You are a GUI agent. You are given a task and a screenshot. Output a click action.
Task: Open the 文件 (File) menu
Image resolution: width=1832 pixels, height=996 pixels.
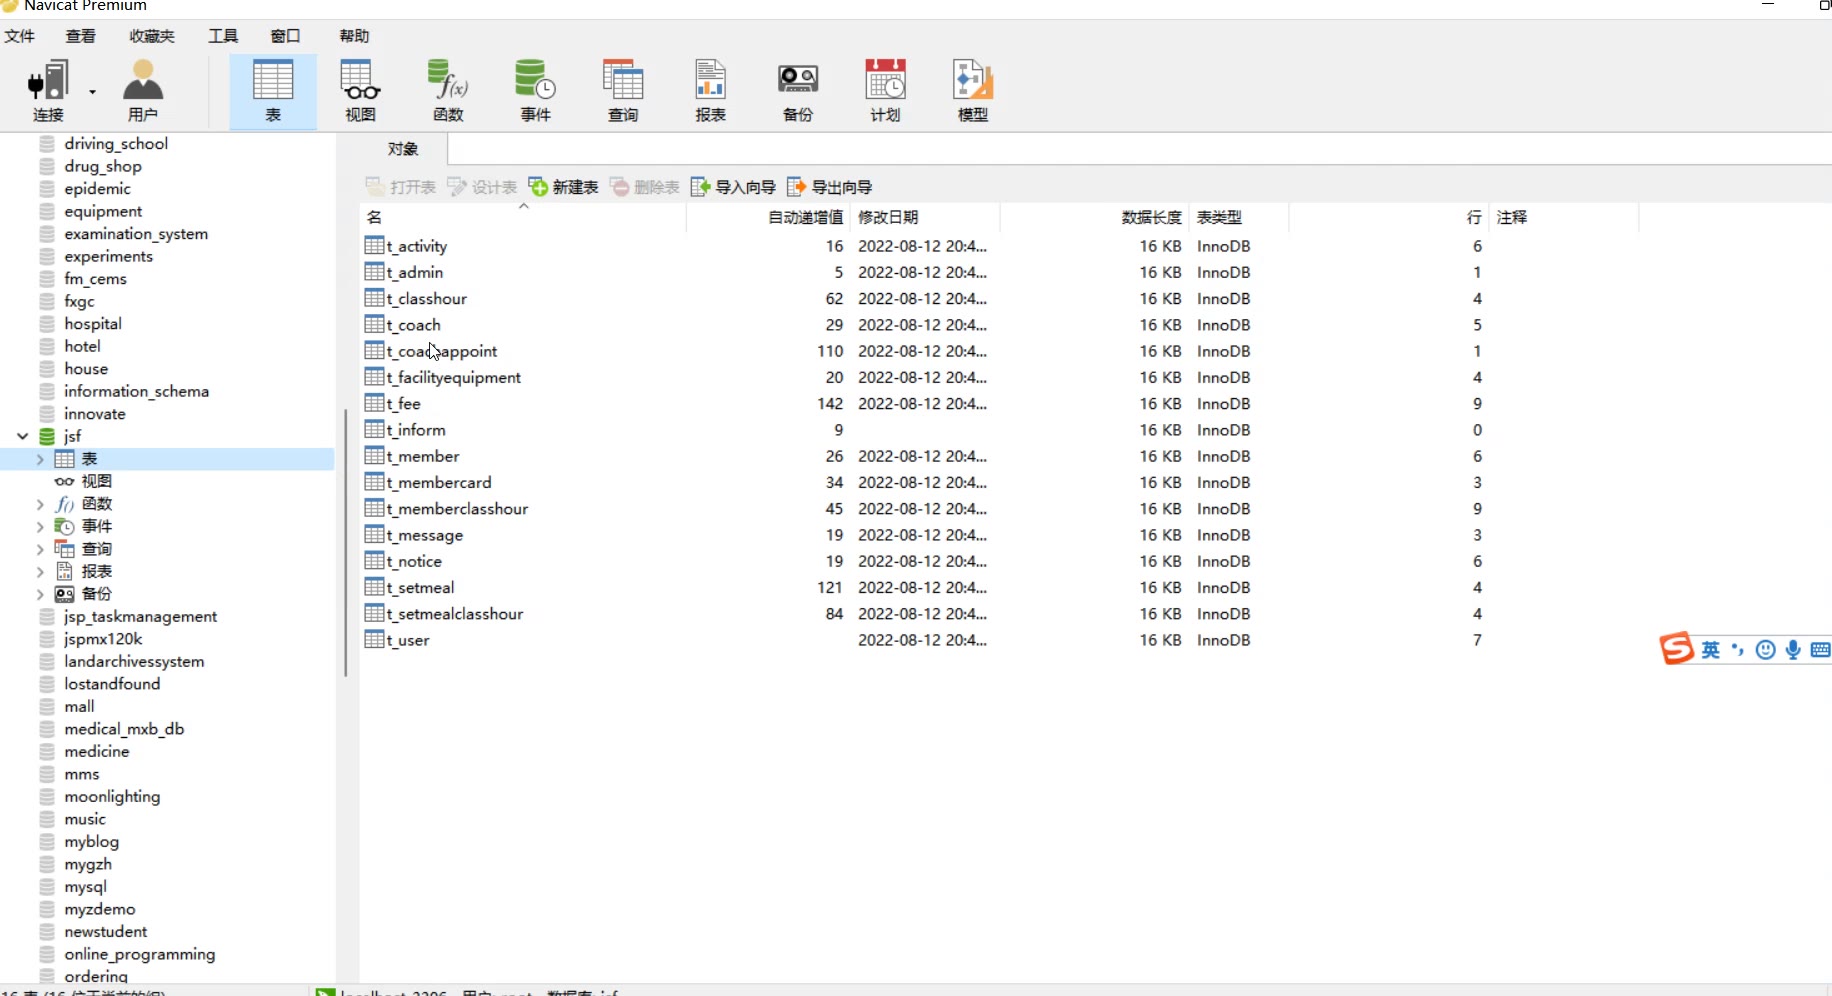20,36
